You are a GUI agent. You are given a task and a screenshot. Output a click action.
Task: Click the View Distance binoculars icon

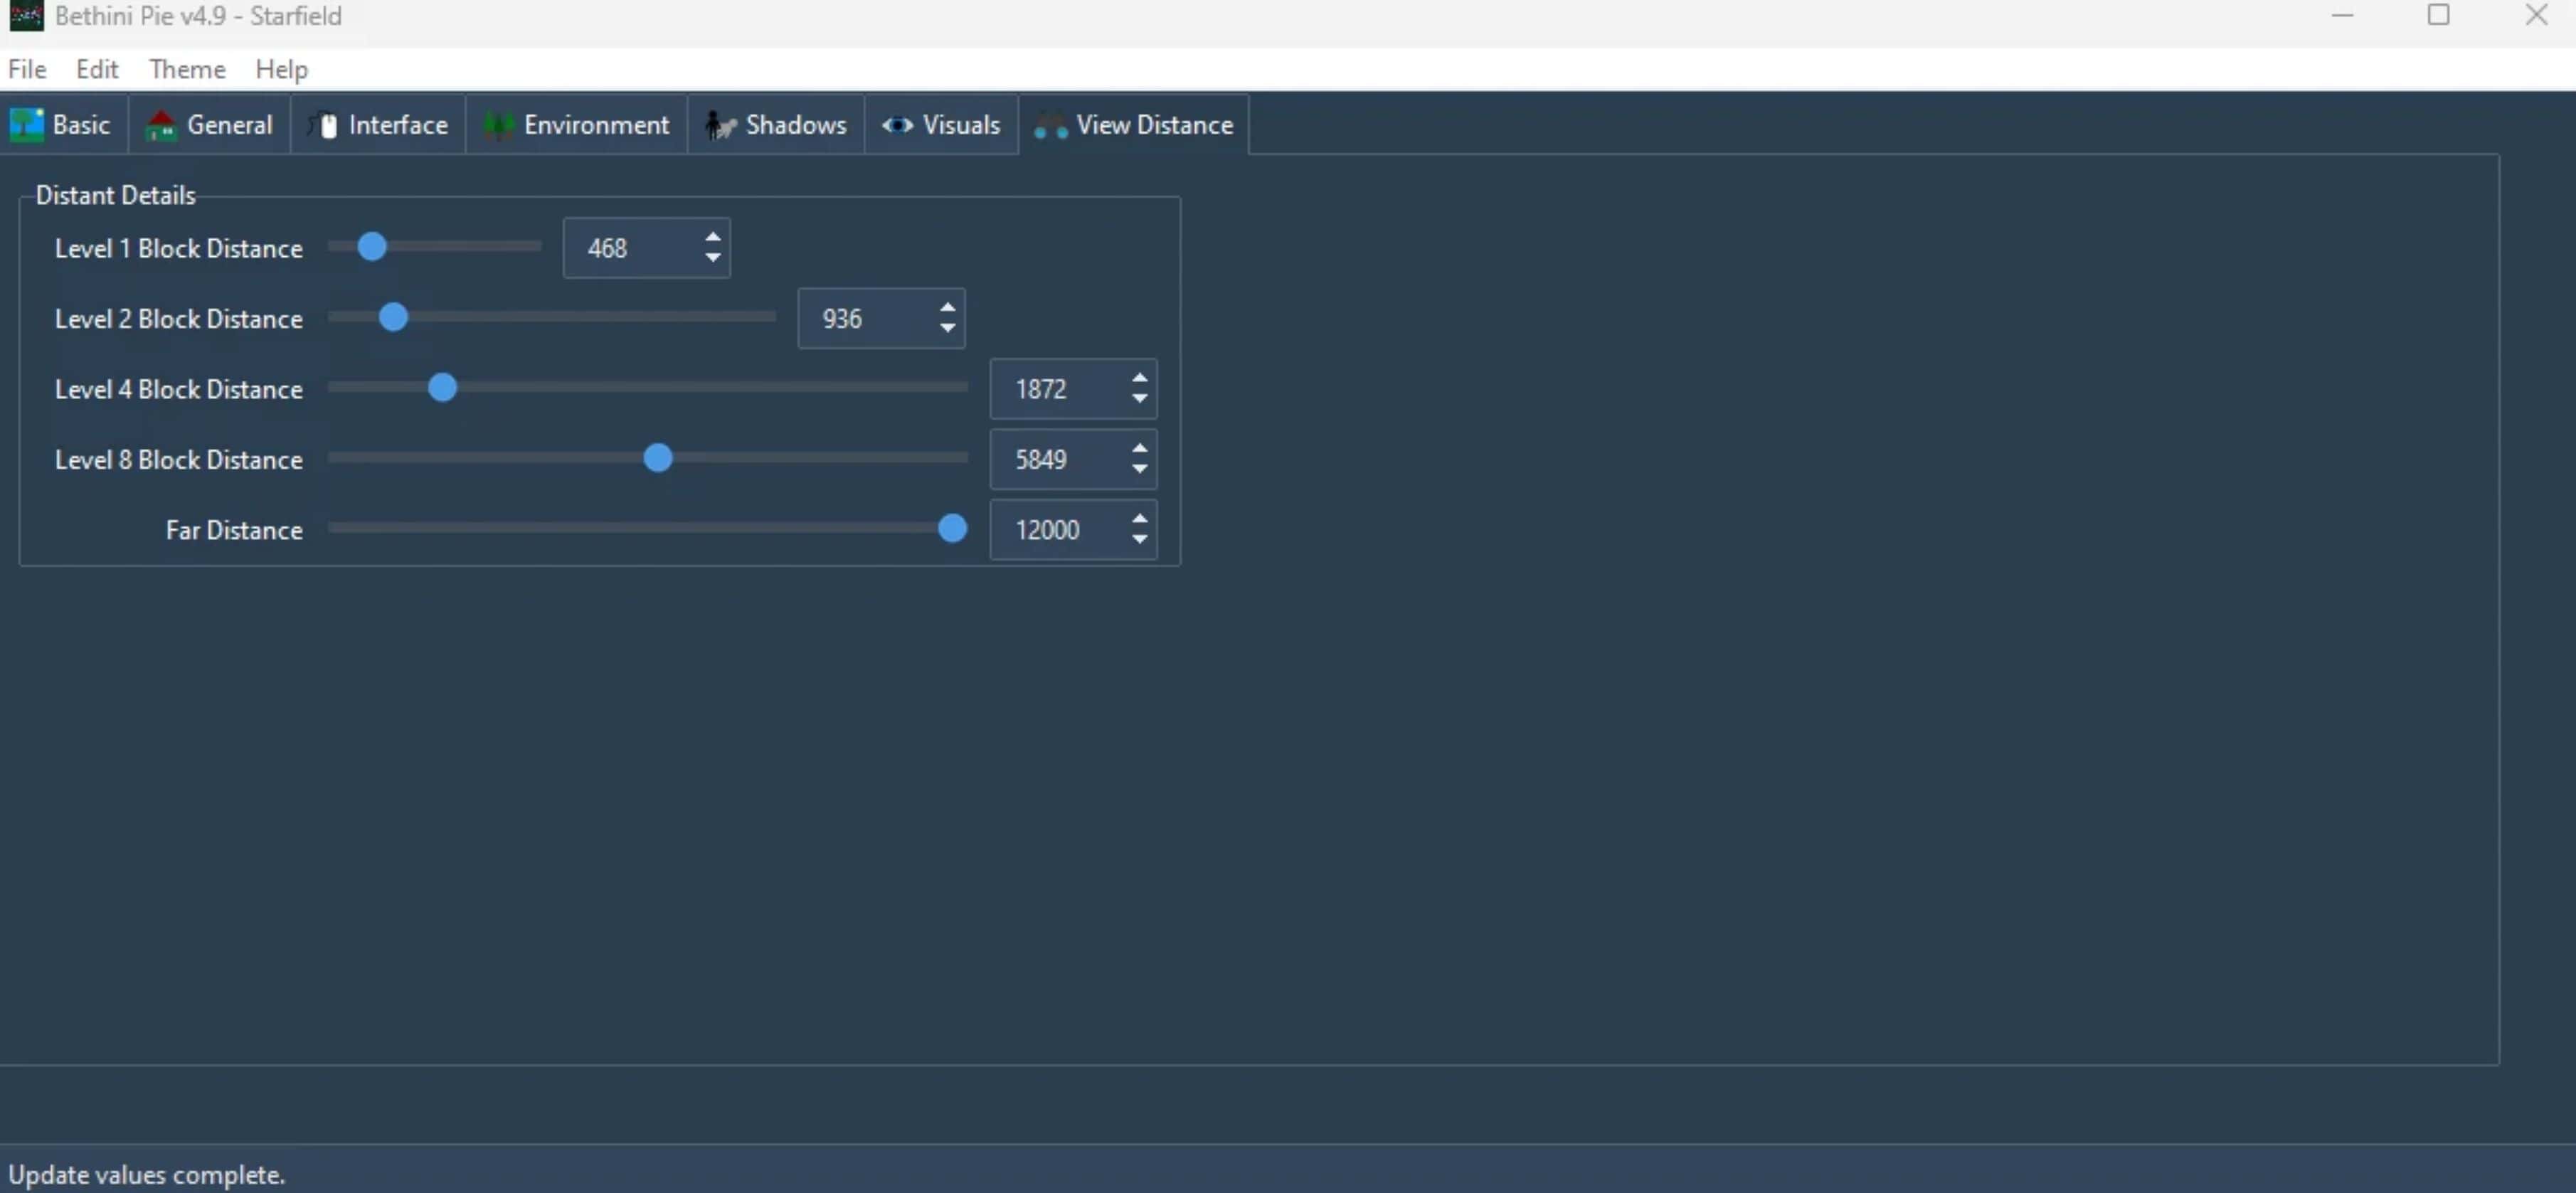tap(1050, 125)
